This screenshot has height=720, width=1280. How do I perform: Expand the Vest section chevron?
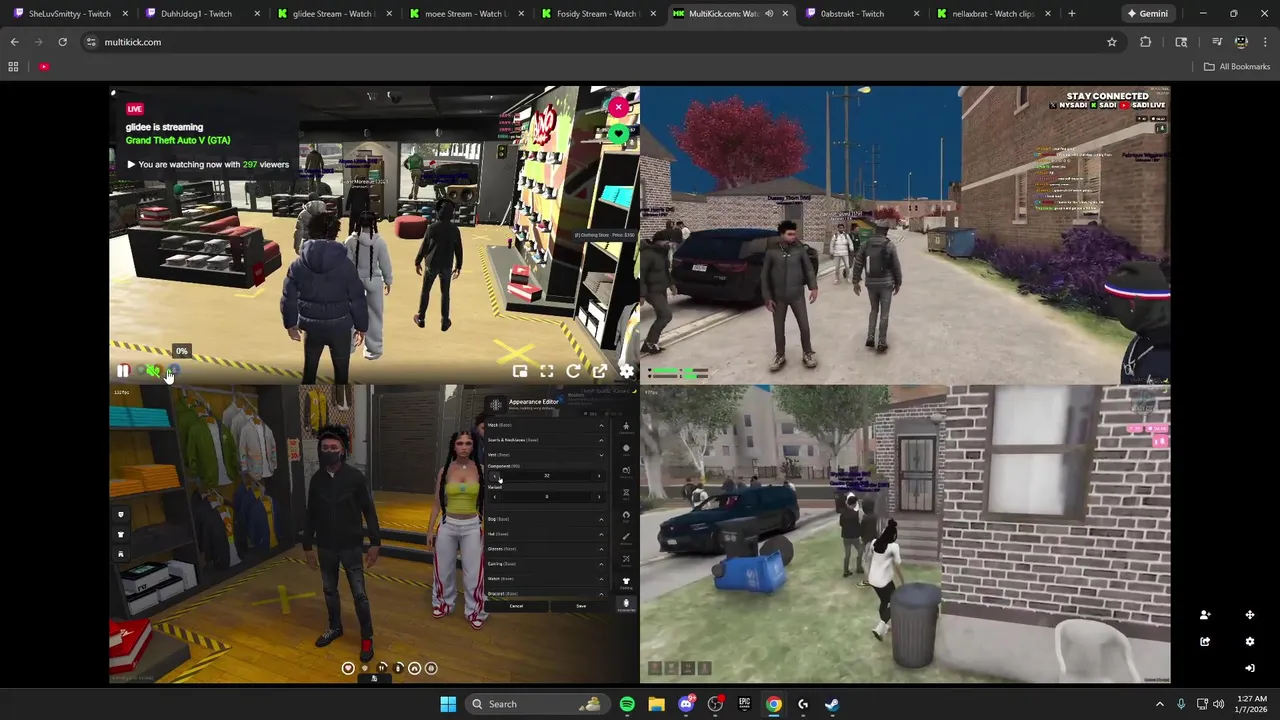coord(601,455)
